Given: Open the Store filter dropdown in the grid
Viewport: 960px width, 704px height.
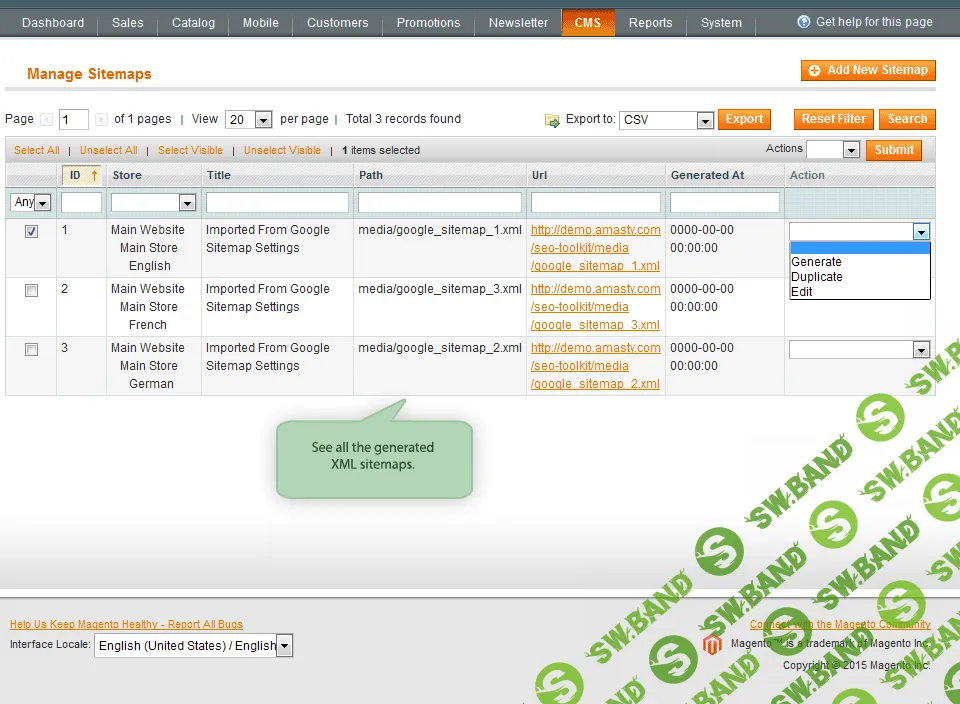Looking at the screenshot, I should pos(186,202).
